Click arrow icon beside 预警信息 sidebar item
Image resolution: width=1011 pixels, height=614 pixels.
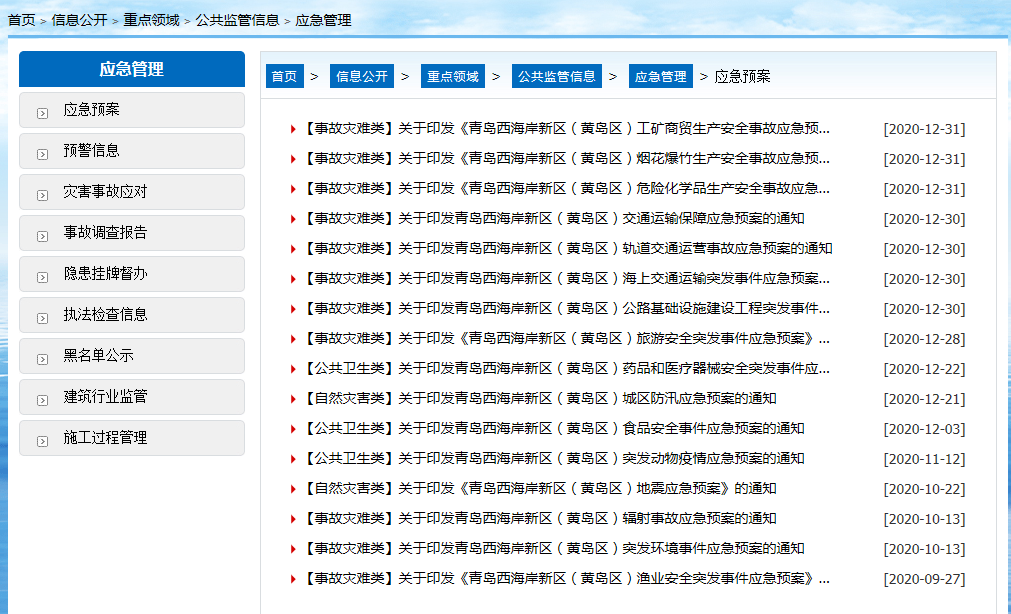pyautogui.click(x=42, y=153)
